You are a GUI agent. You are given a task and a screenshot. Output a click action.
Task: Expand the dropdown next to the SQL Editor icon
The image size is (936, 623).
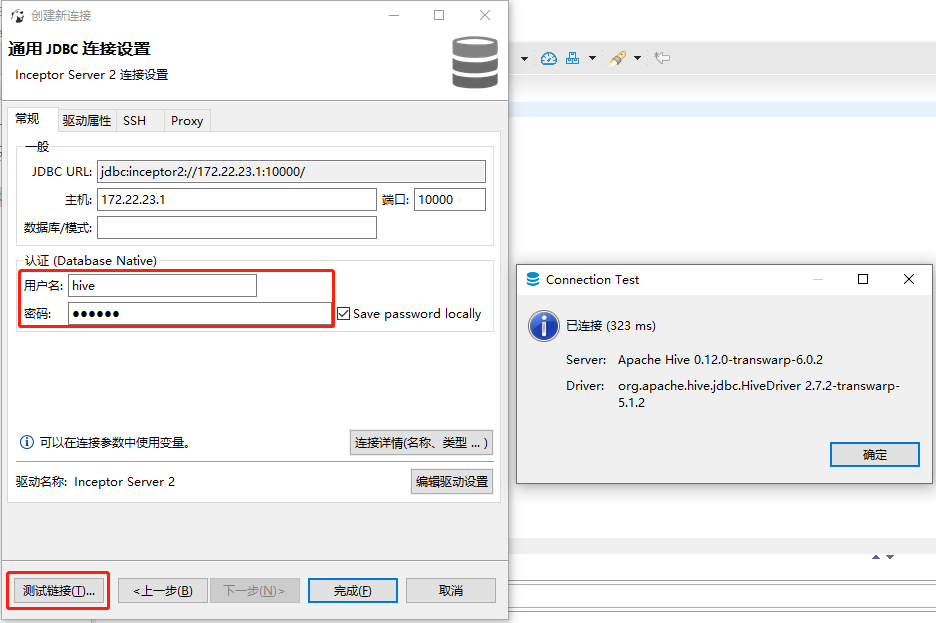click(636, 58)
